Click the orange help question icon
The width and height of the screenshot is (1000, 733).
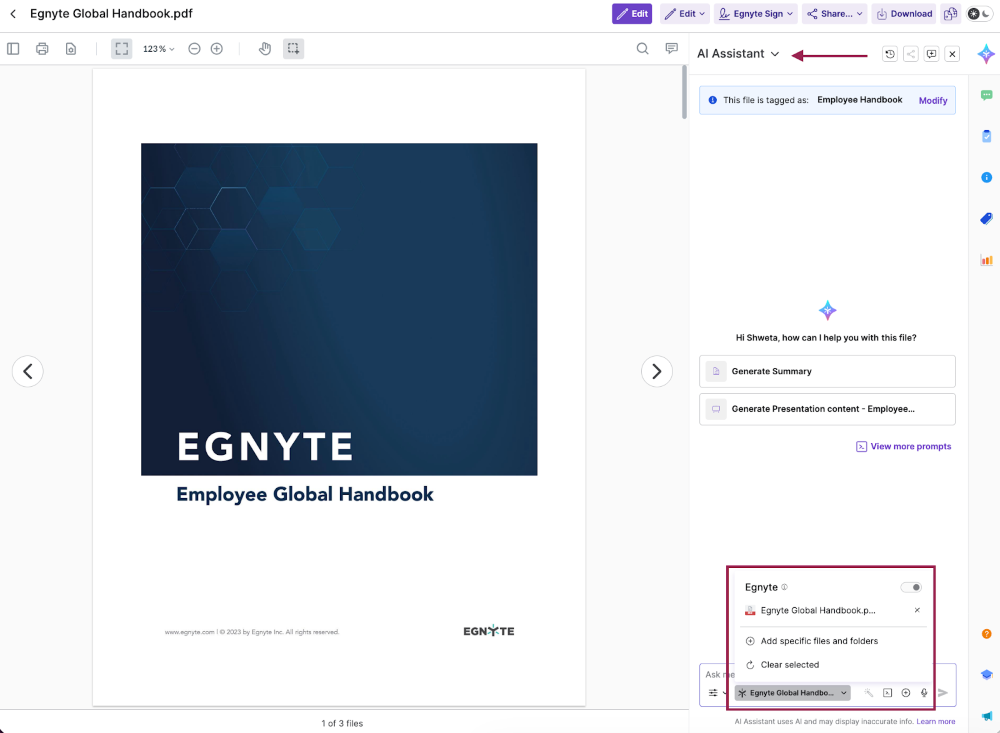(986, 634)
